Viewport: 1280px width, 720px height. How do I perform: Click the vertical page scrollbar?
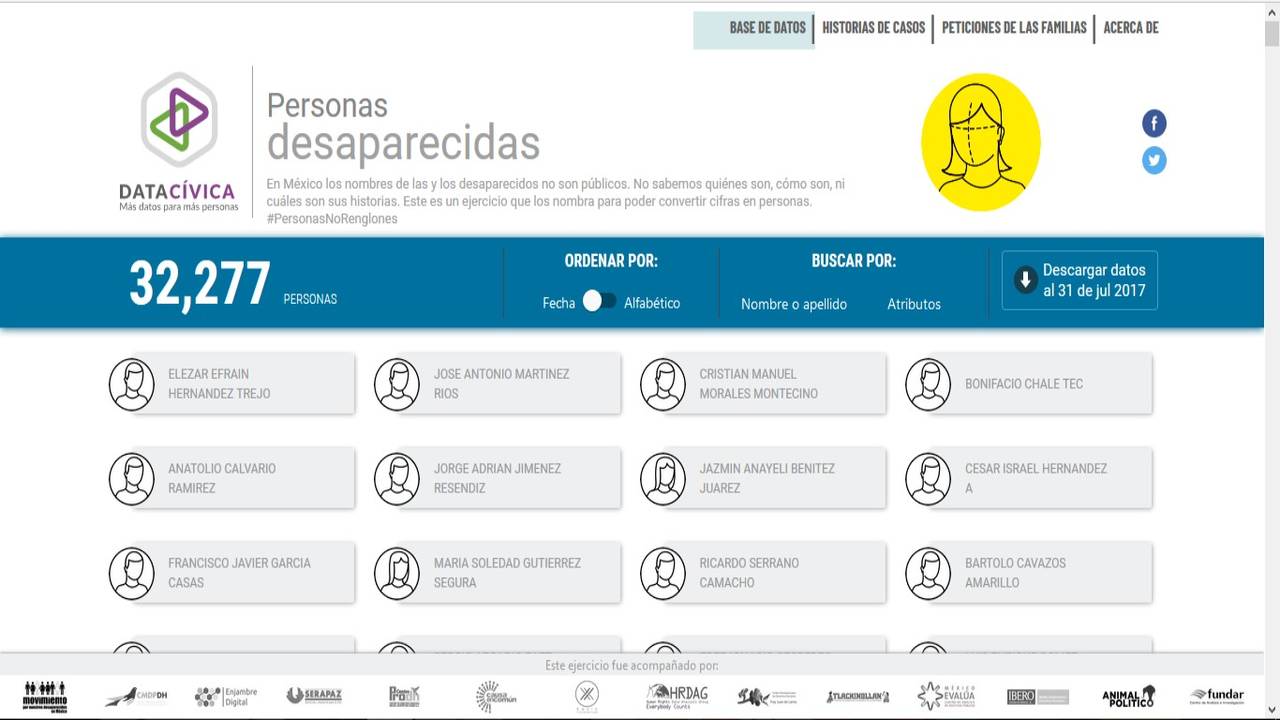(x=1271, y=300)
